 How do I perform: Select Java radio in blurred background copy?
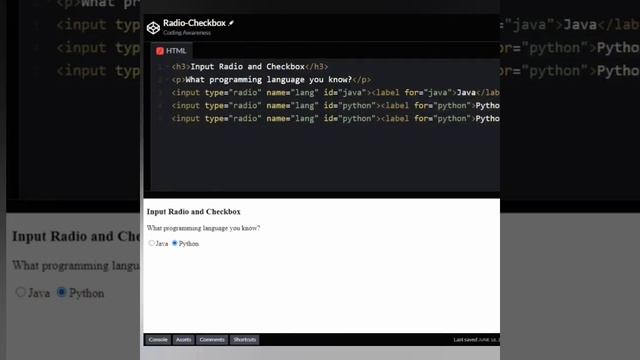(20, 292)
